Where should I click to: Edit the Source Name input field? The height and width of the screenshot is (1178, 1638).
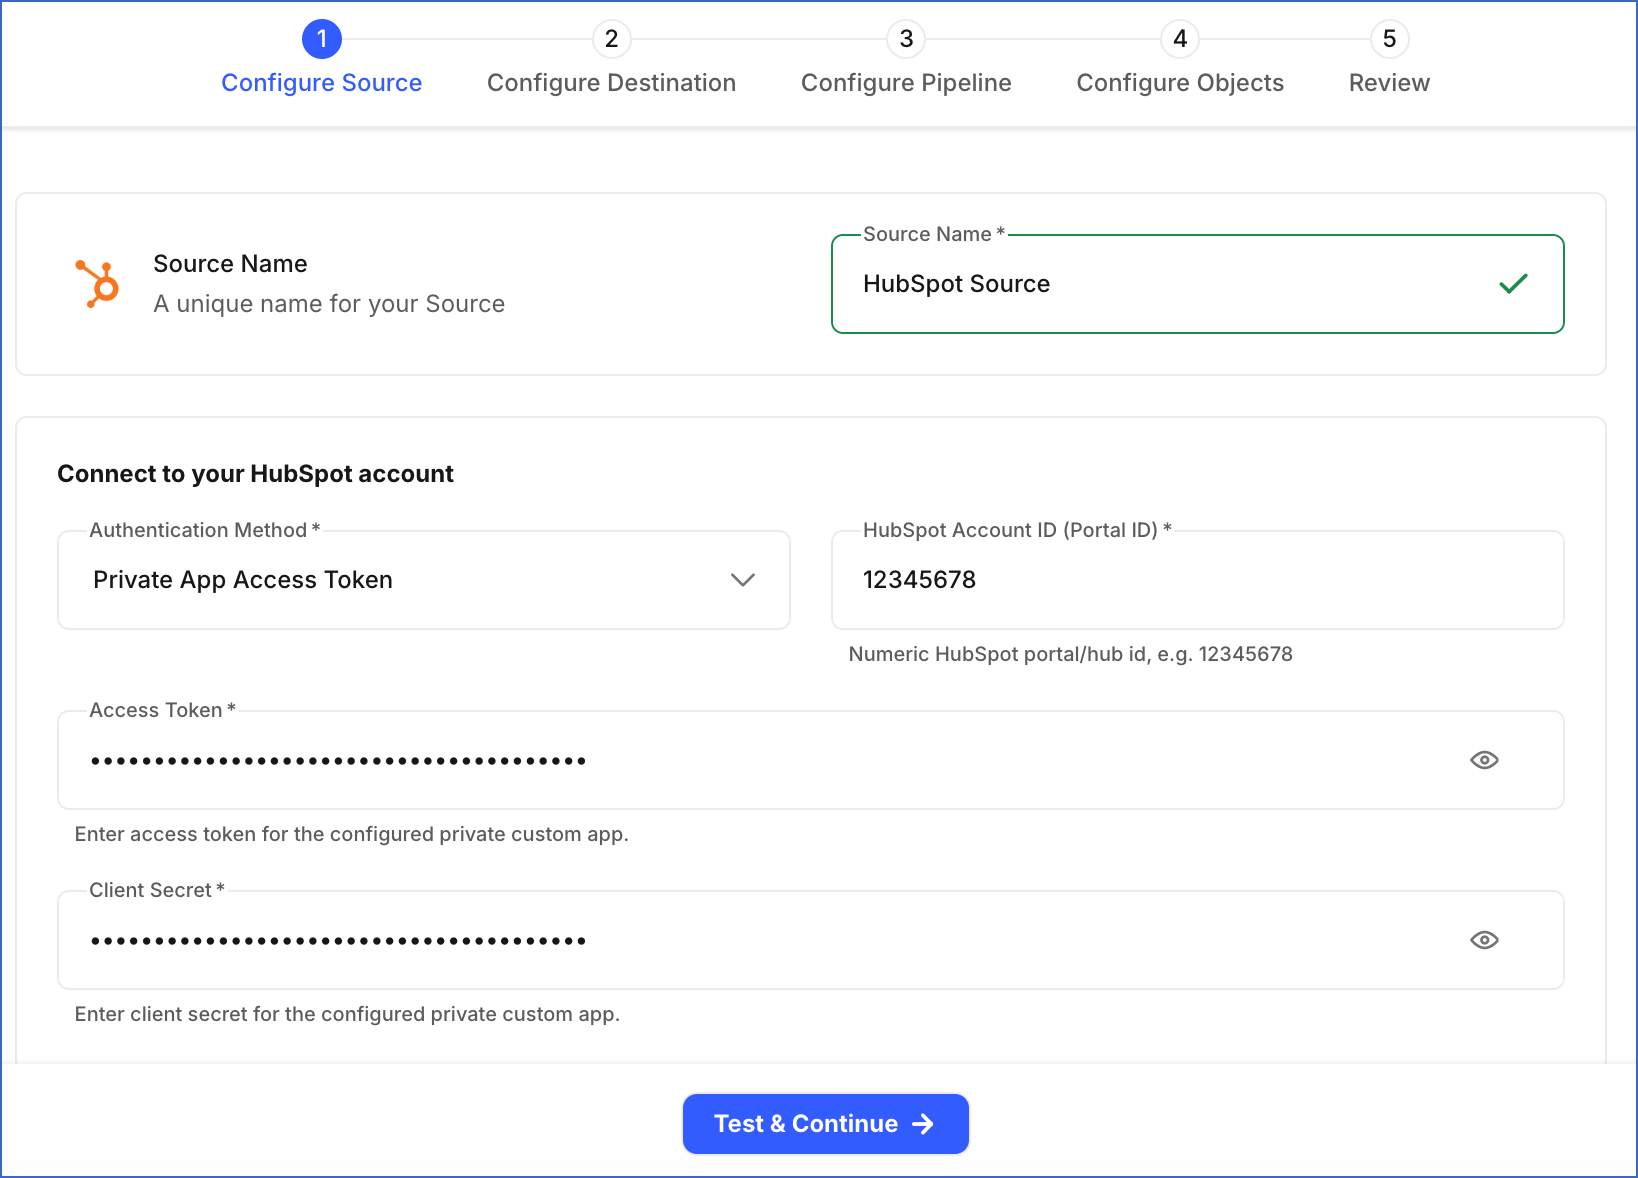tap(1197, 284)
